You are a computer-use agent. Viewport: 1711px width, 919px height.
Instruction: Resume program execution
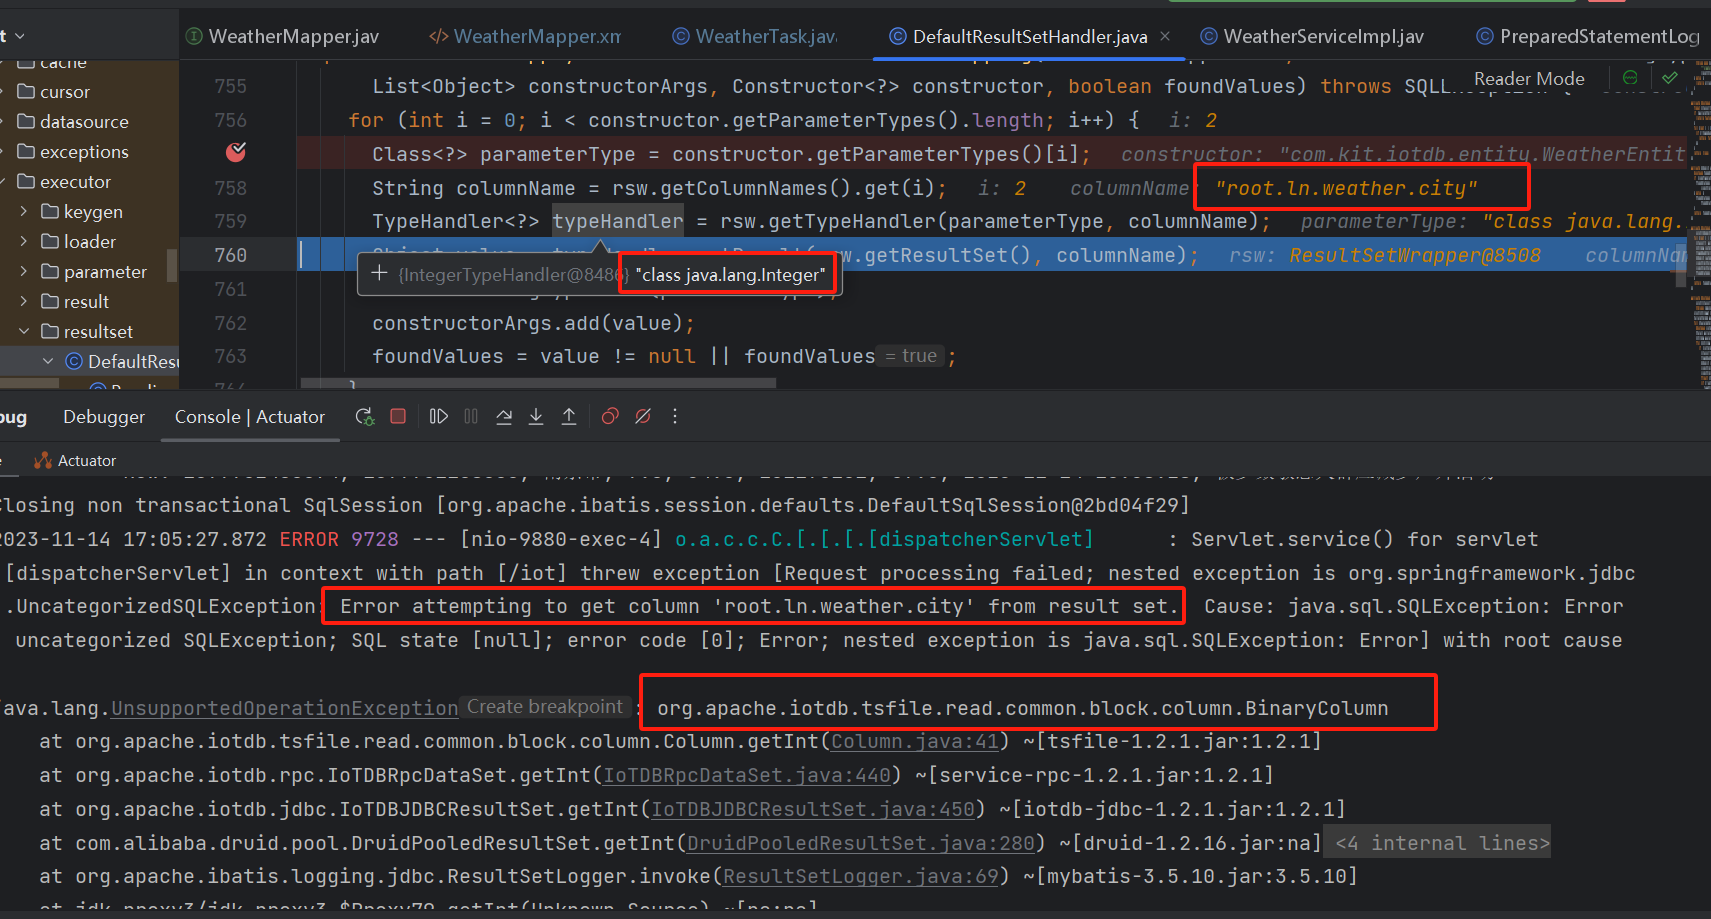coord(438,416)
